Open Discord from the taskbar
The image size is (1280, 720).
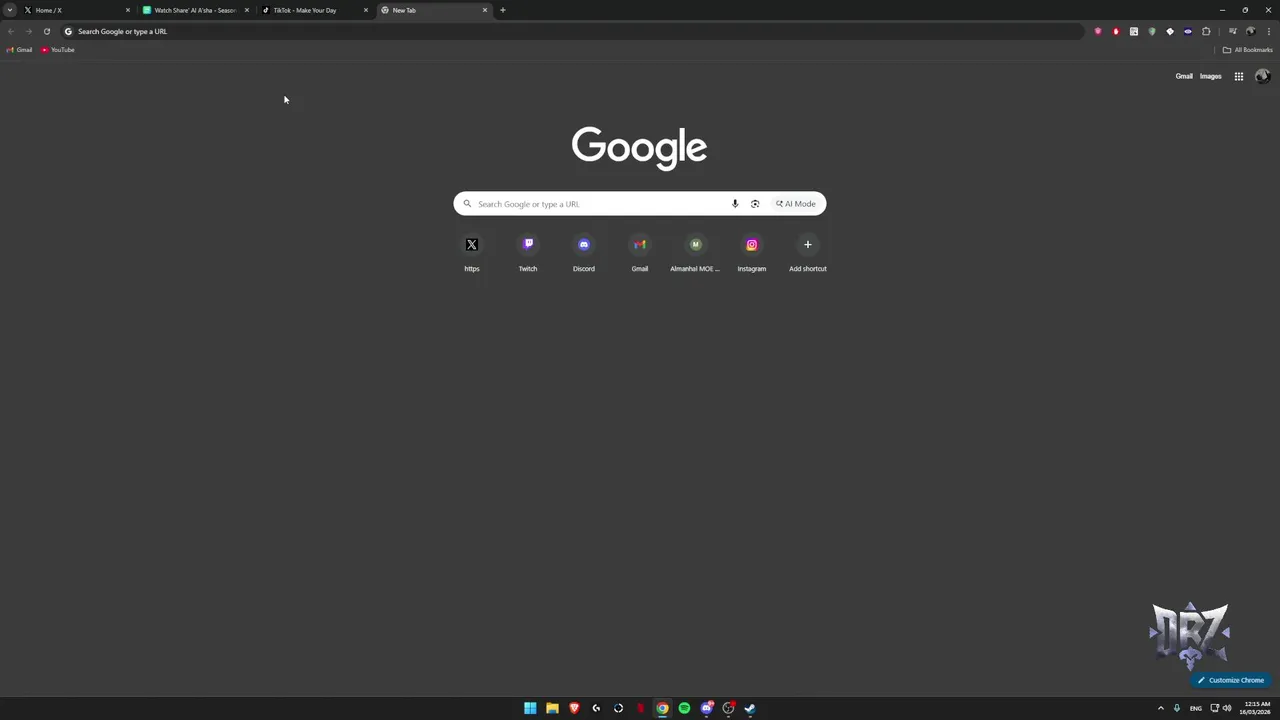coord(706,708)
